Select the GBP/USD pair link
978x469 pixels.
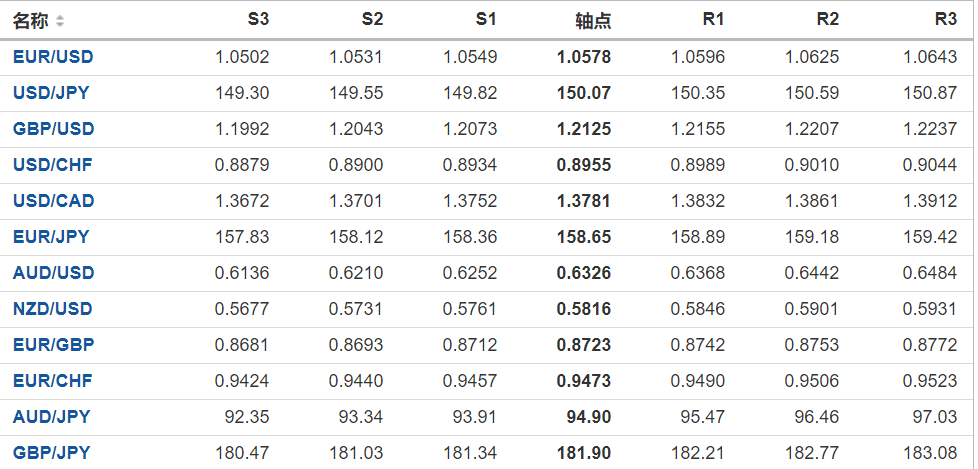pos(53,129)
